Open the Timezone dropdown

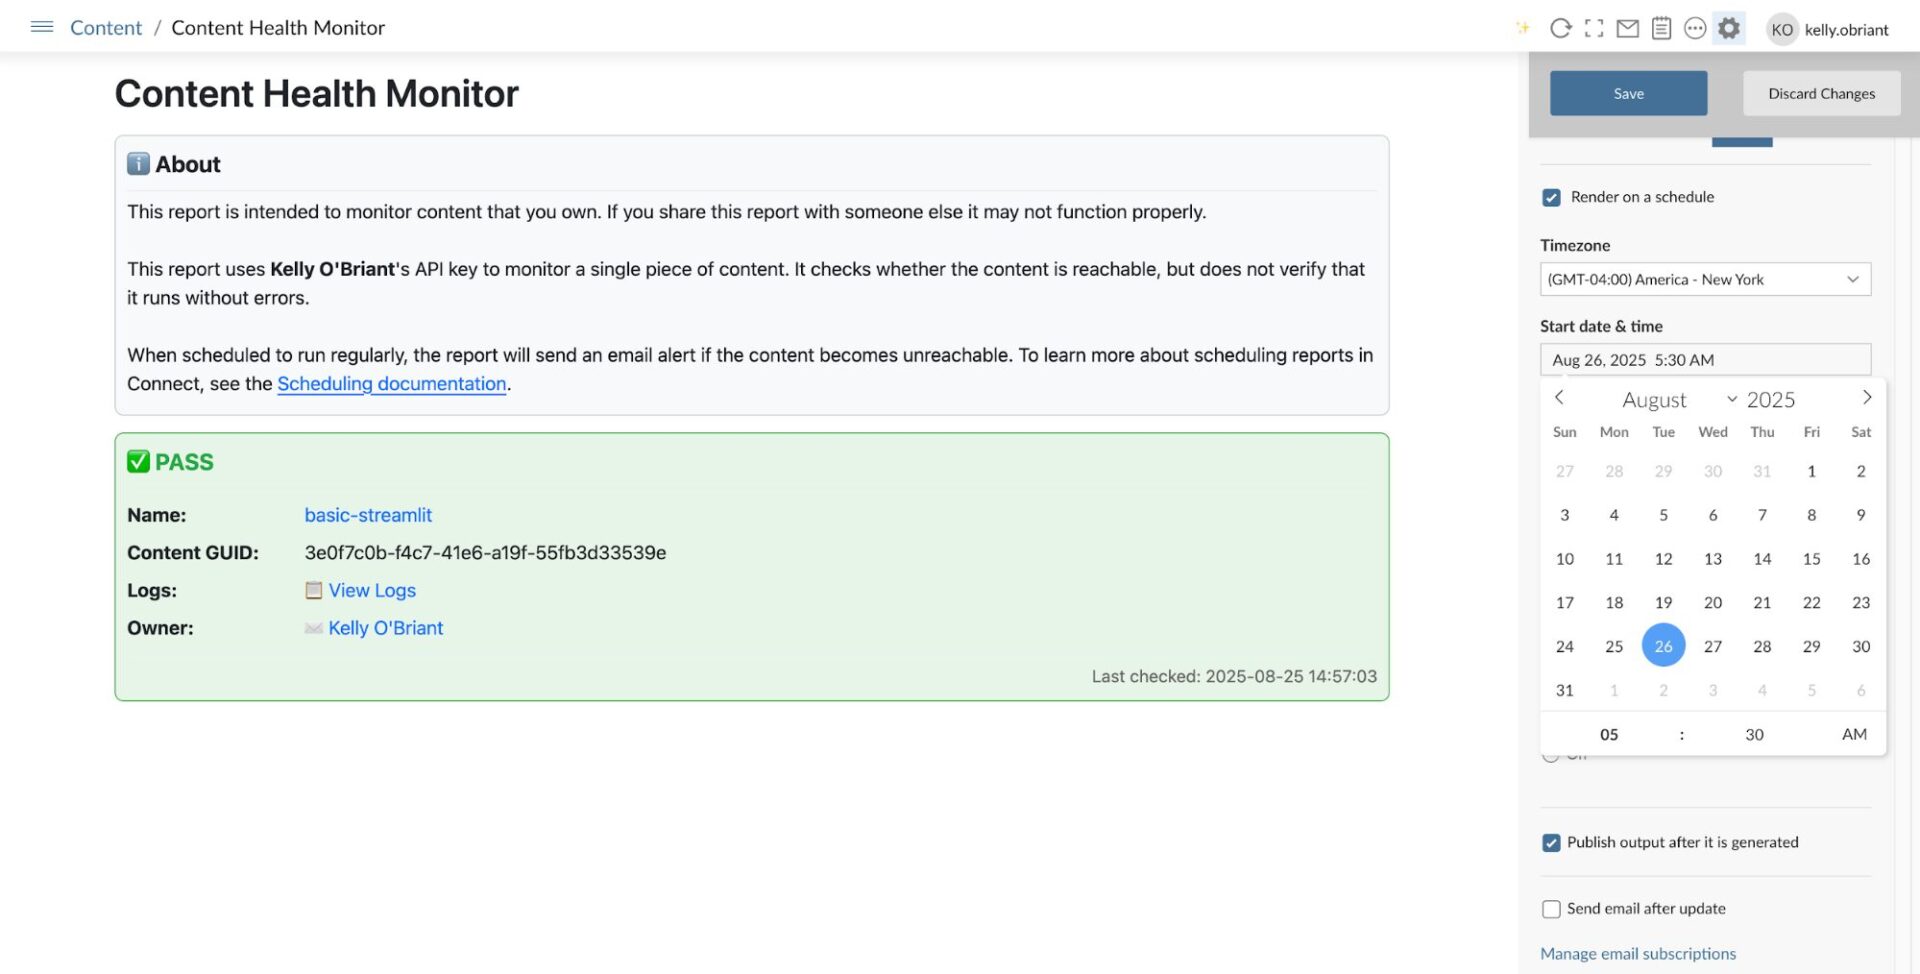point(1705,280)
